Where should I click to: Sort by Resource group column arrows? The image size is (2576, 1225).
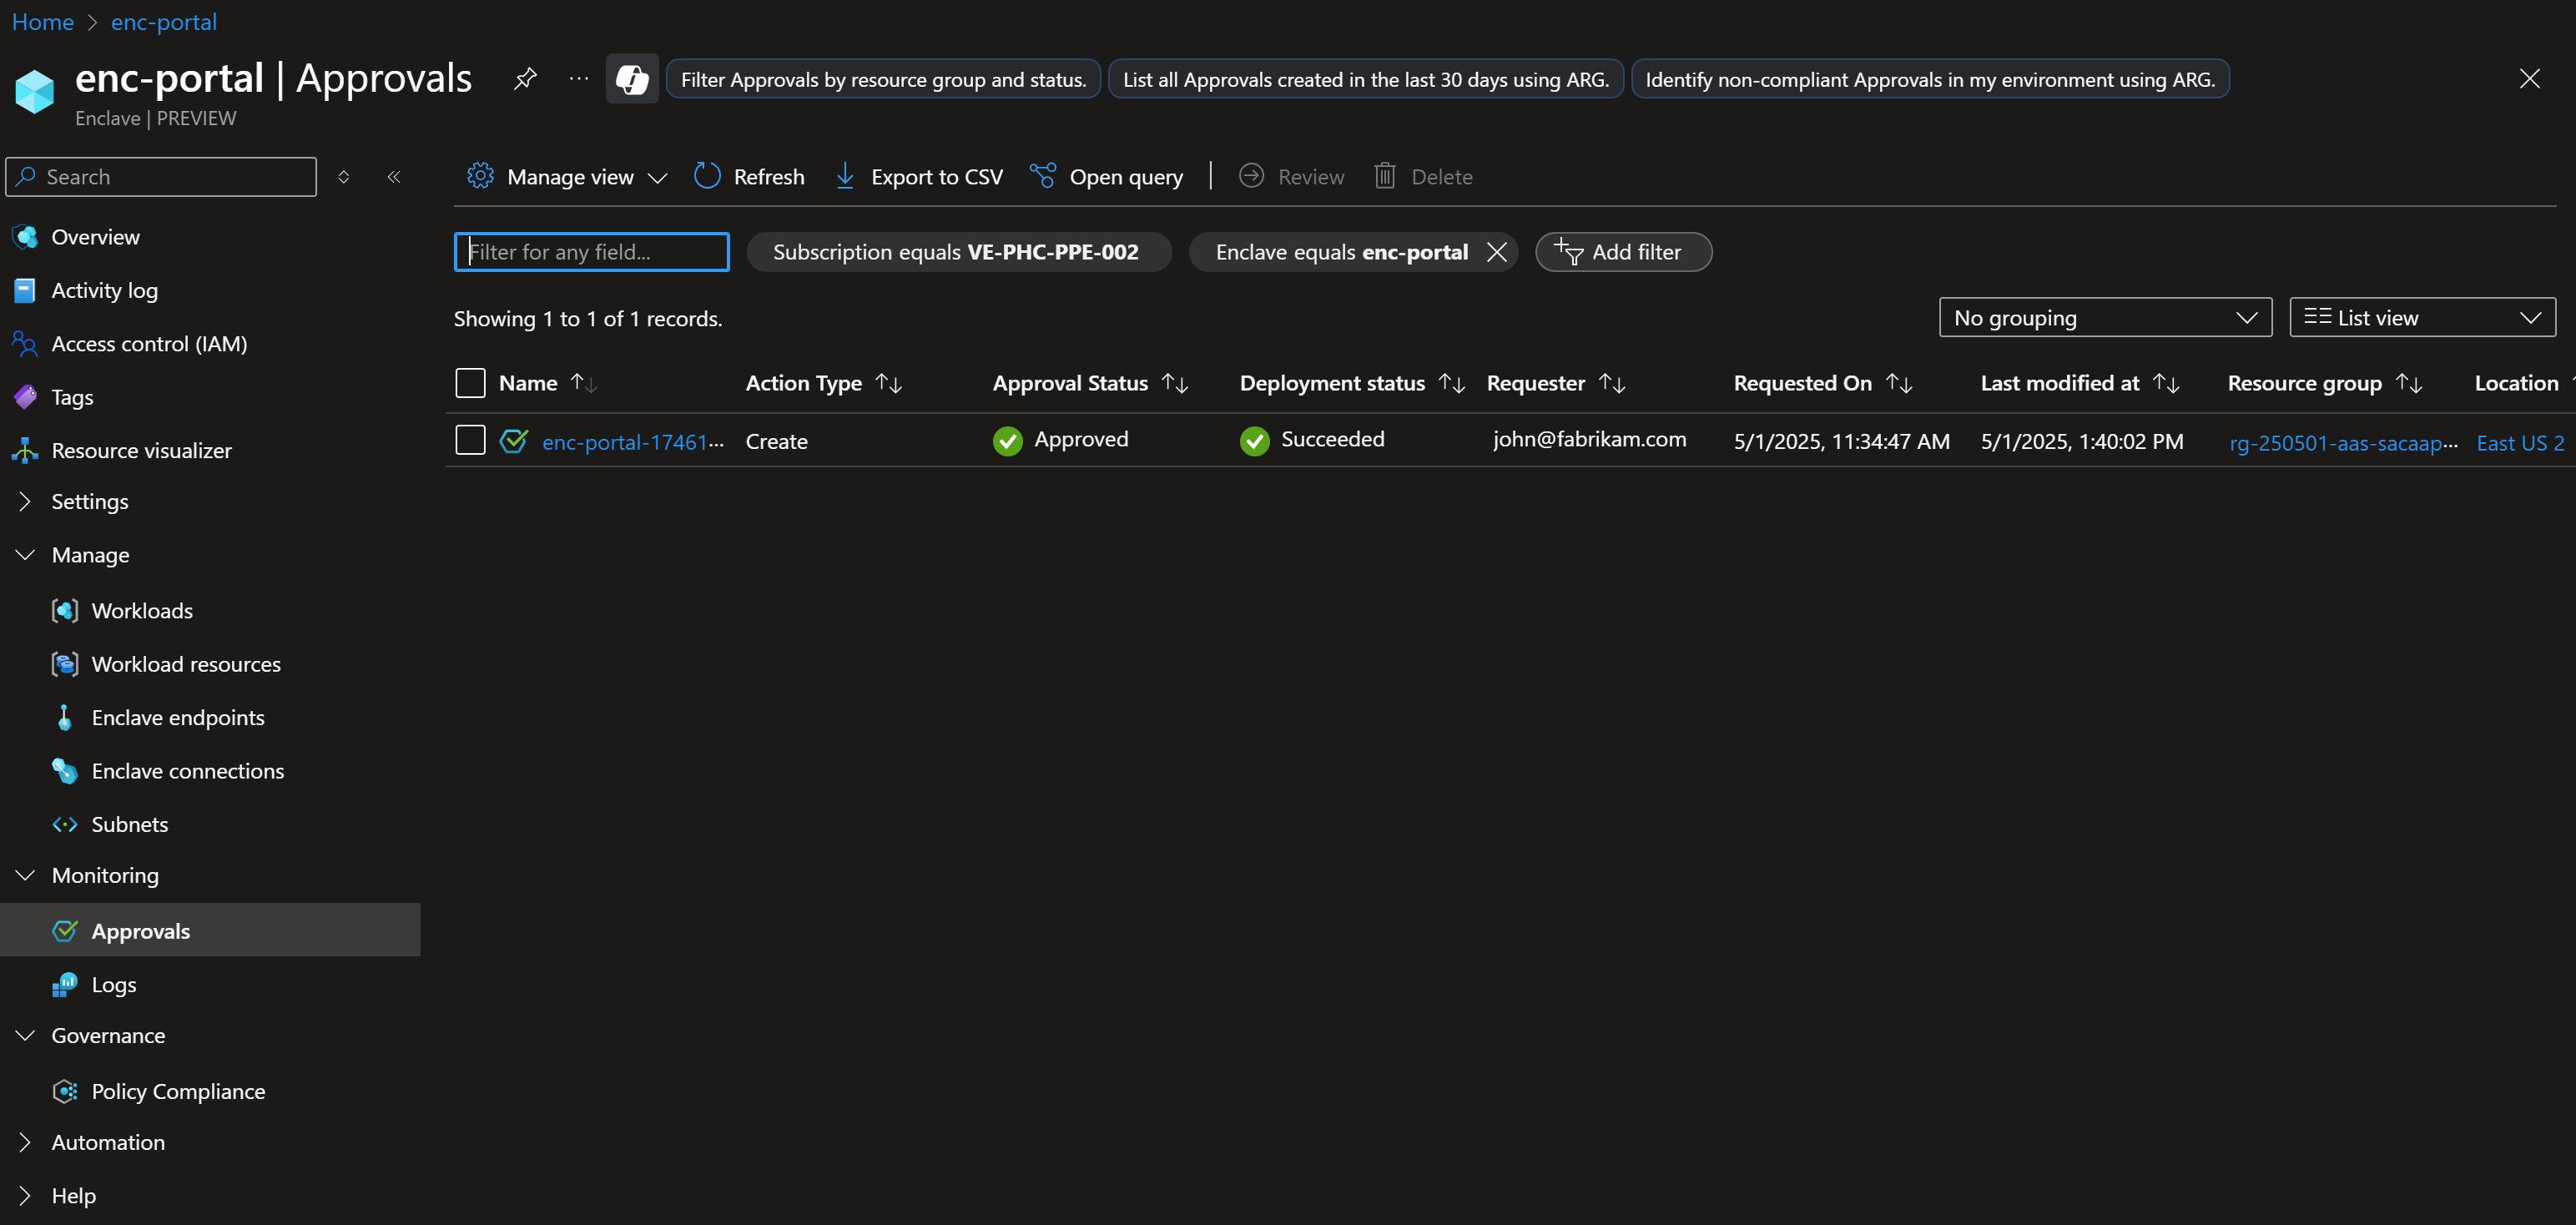click(x=2408, y=383)
